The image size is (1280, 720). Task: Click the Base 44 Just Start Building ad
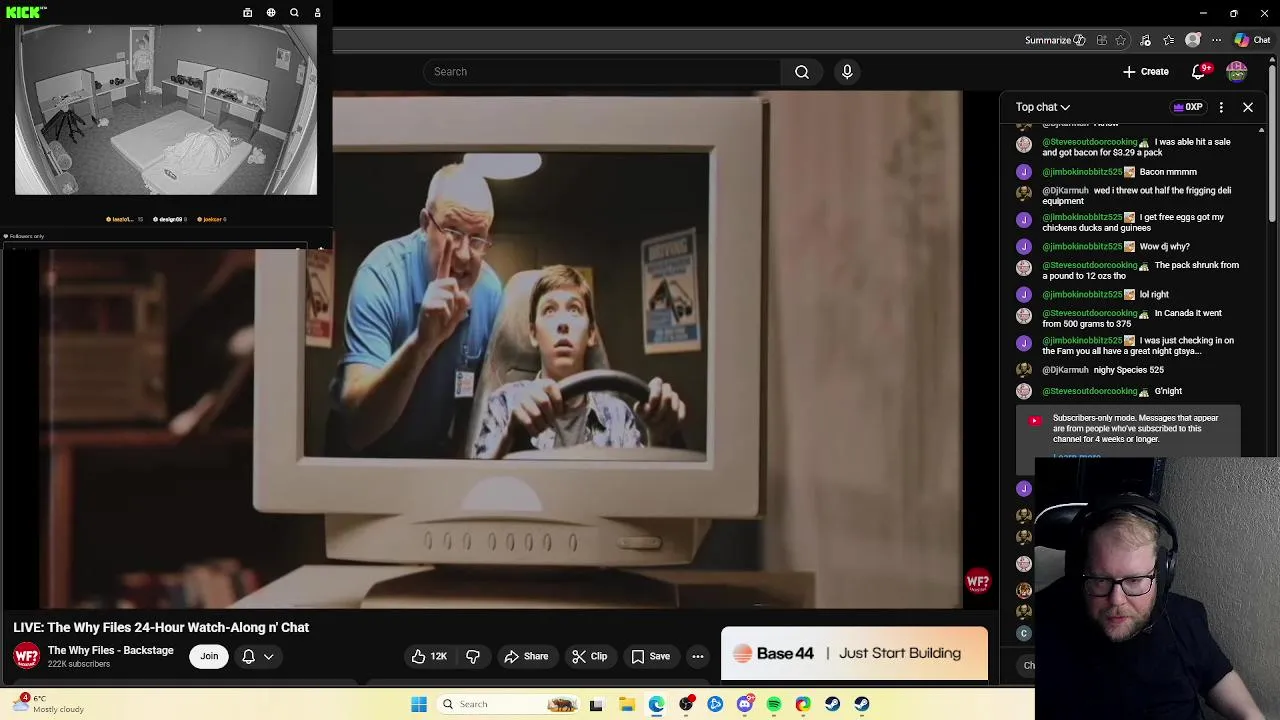[x=854, y=653]
